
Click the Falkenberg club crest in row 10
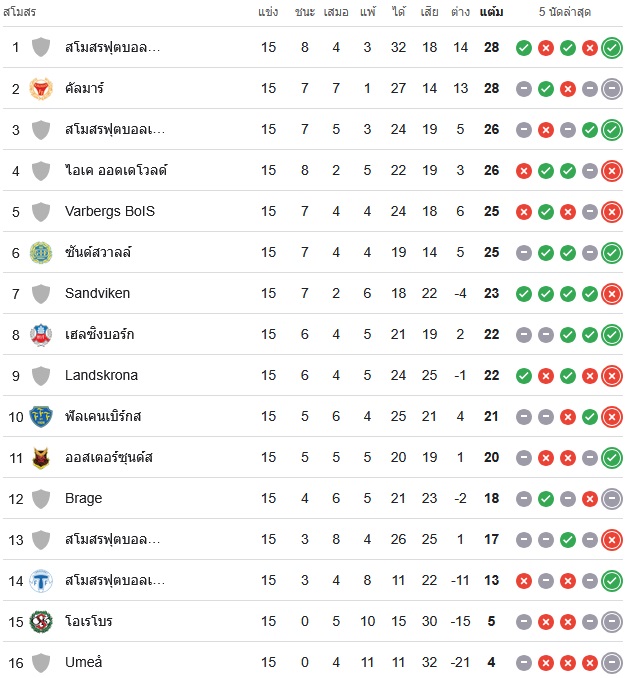pos(41,416)
